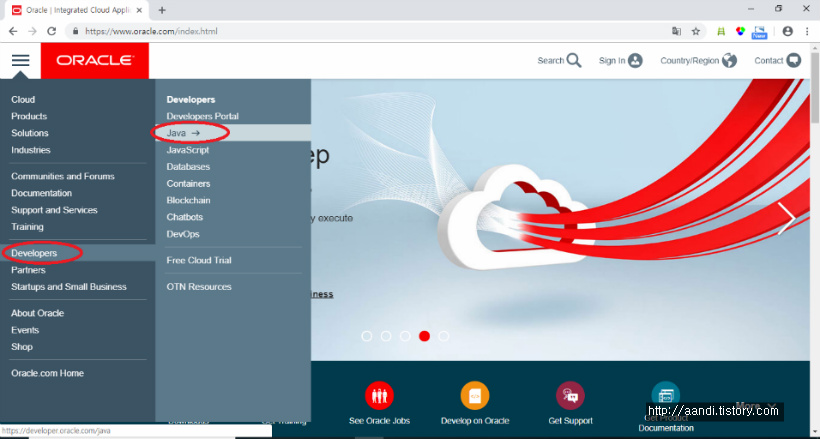This screenshot has height=439, width=820.
Task: Open DevOps link
Action: 183,234
